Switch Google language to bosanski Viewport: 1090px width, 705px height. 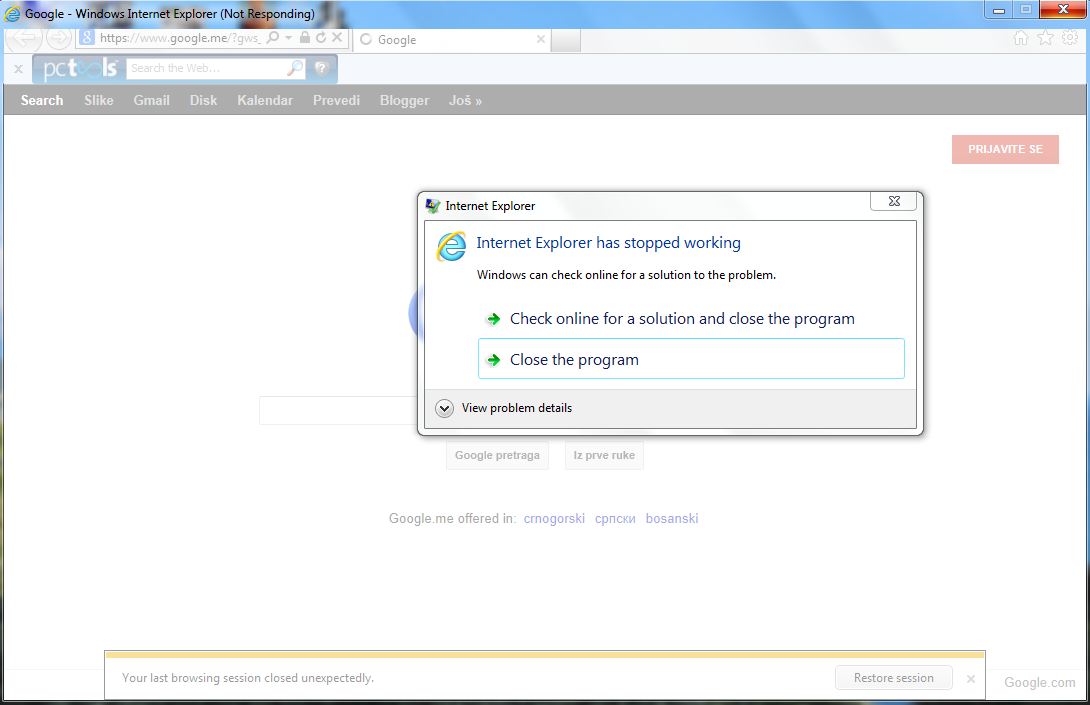pyautogui.click(x=672, y=519)
